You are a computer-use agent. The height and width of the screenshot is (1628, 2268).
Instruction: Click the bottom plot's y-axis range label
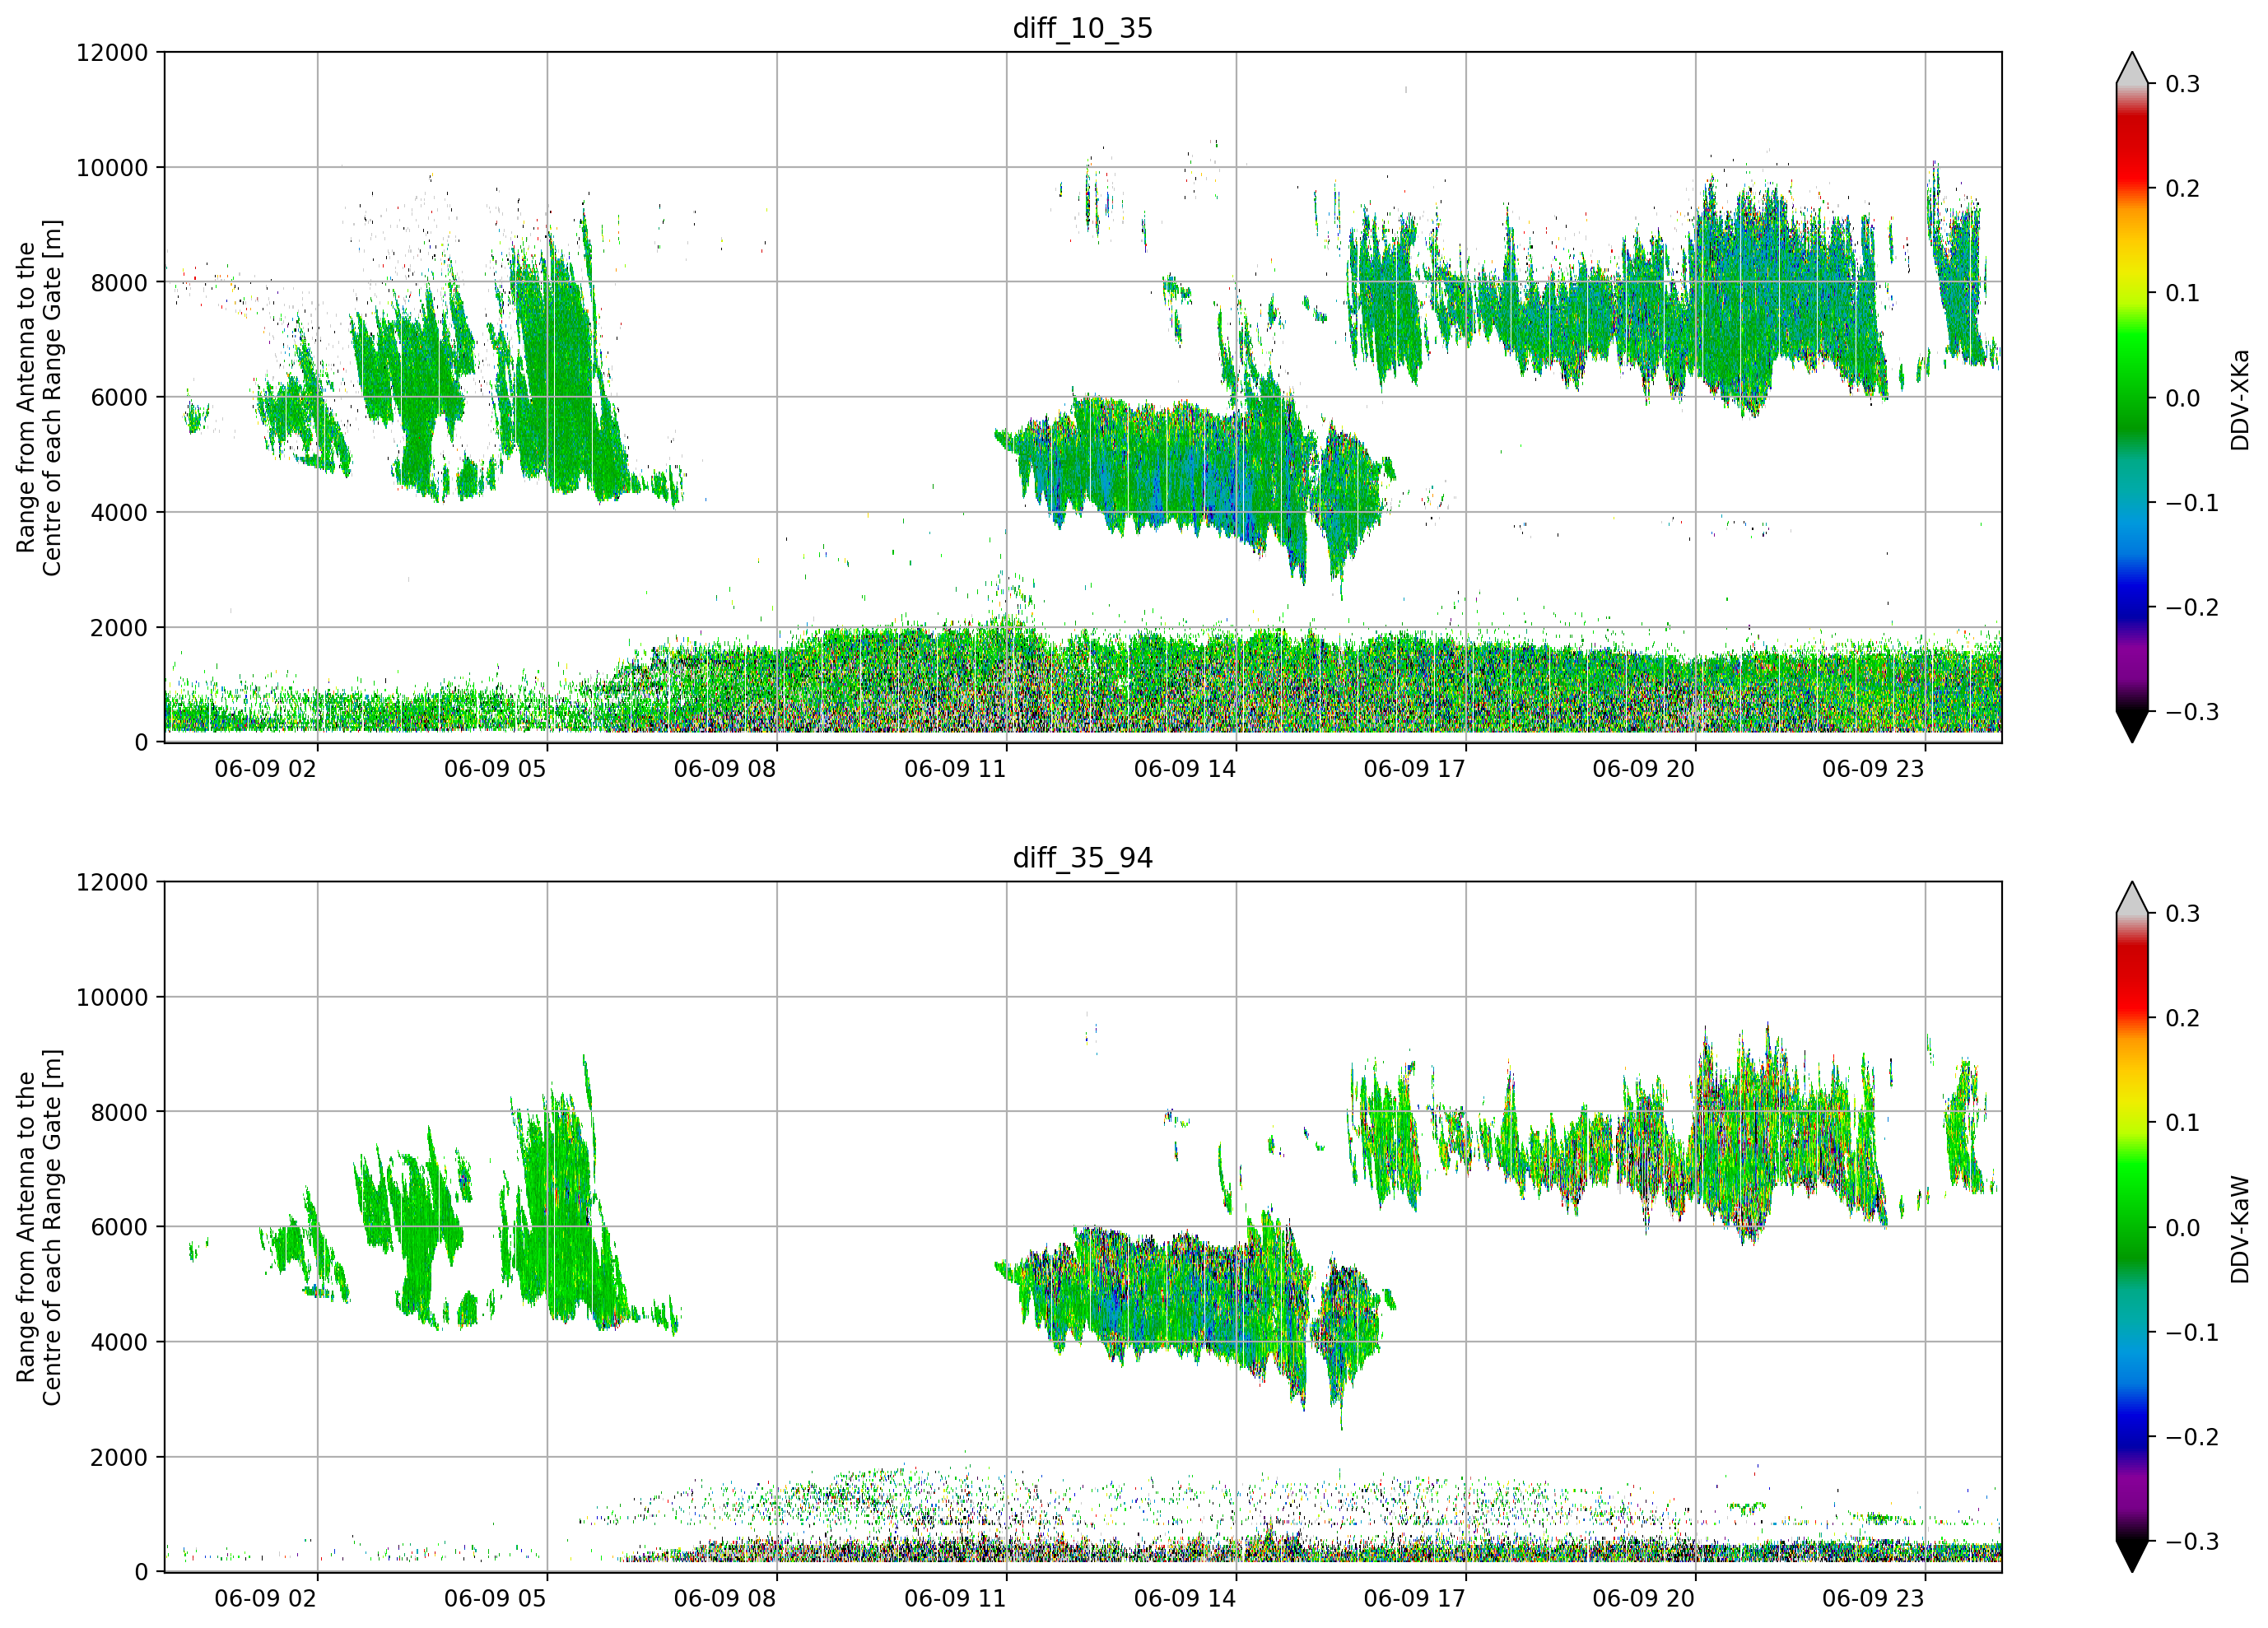[x=39, y=1227]
